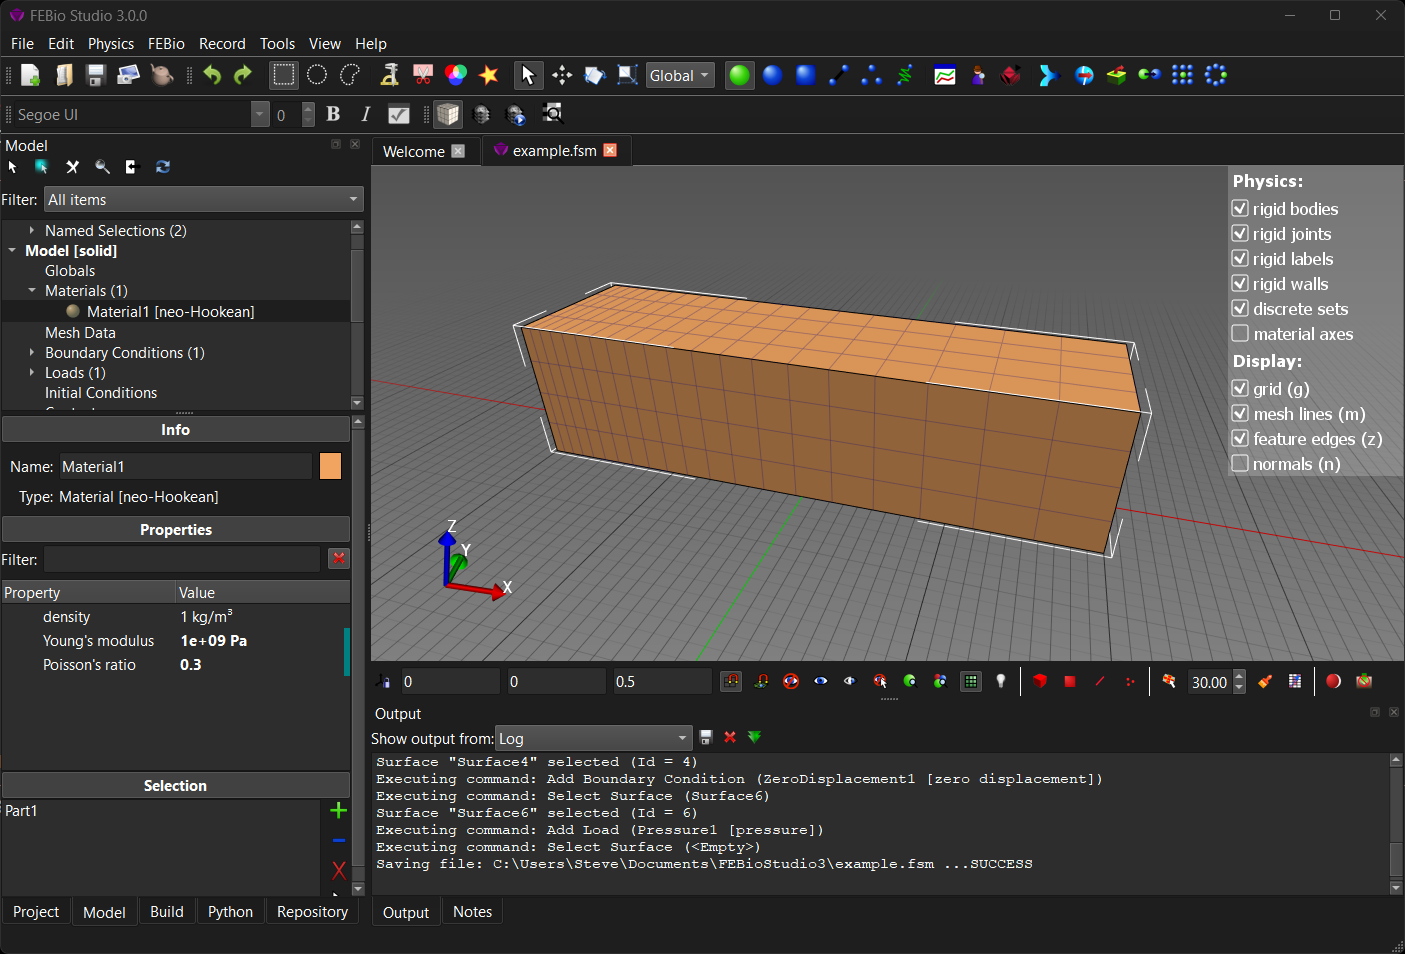The width and height of the screenshot is (1405, 954).
Task: Redo the action with the right green arrow
Action: tap(243, 75)
